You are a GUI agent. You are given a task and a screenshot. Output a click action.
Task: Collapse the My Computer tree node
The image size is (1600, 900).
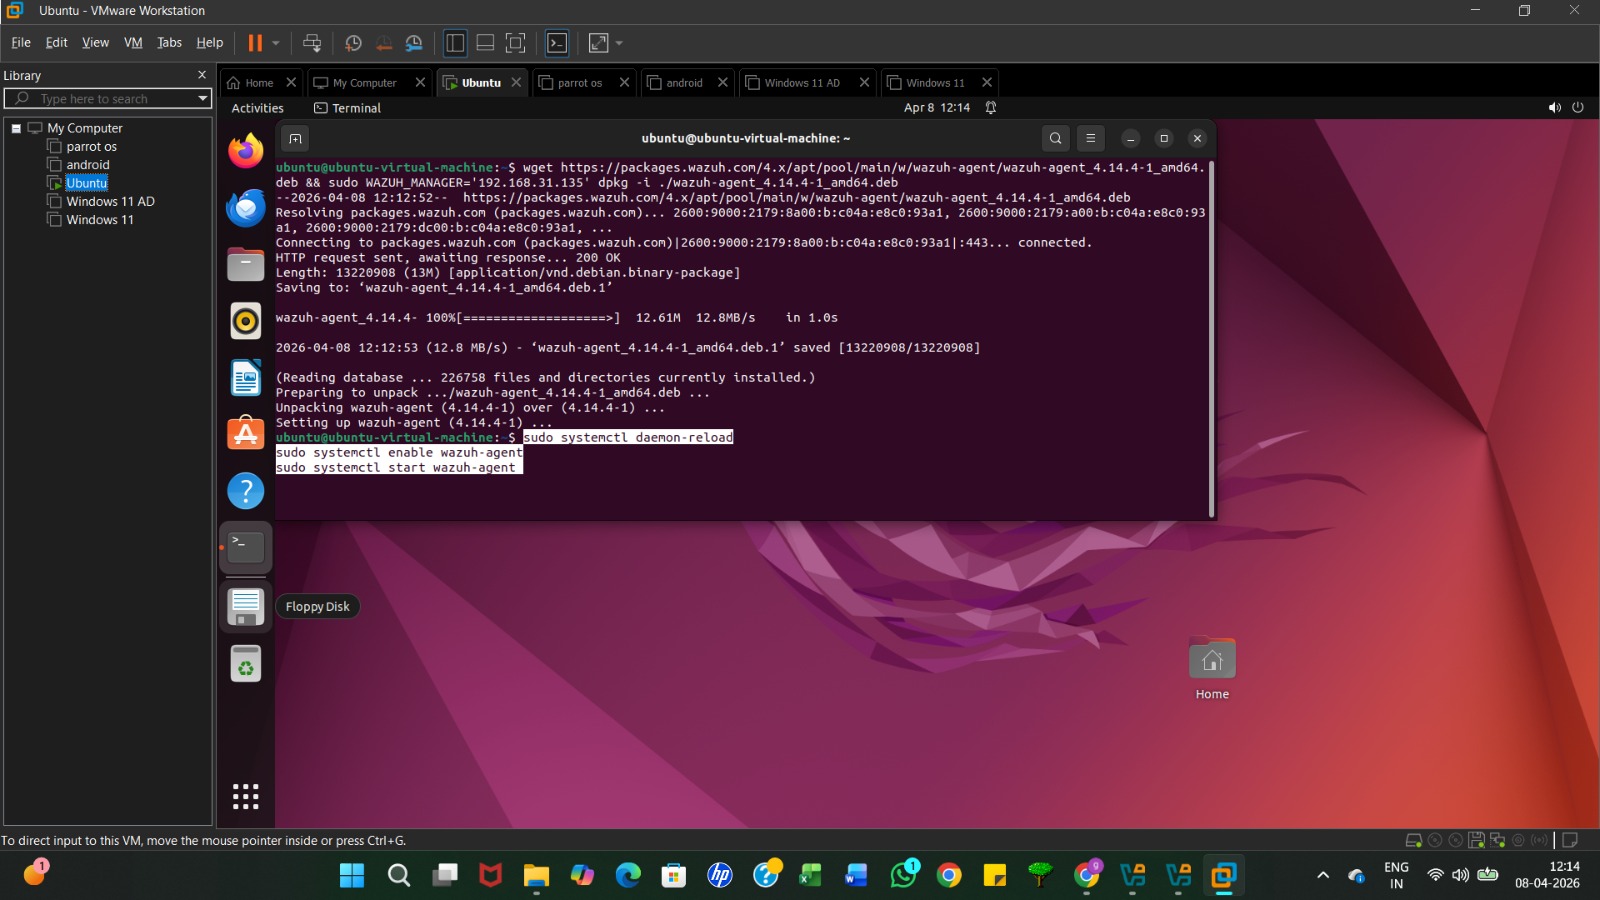pos(16,128)
